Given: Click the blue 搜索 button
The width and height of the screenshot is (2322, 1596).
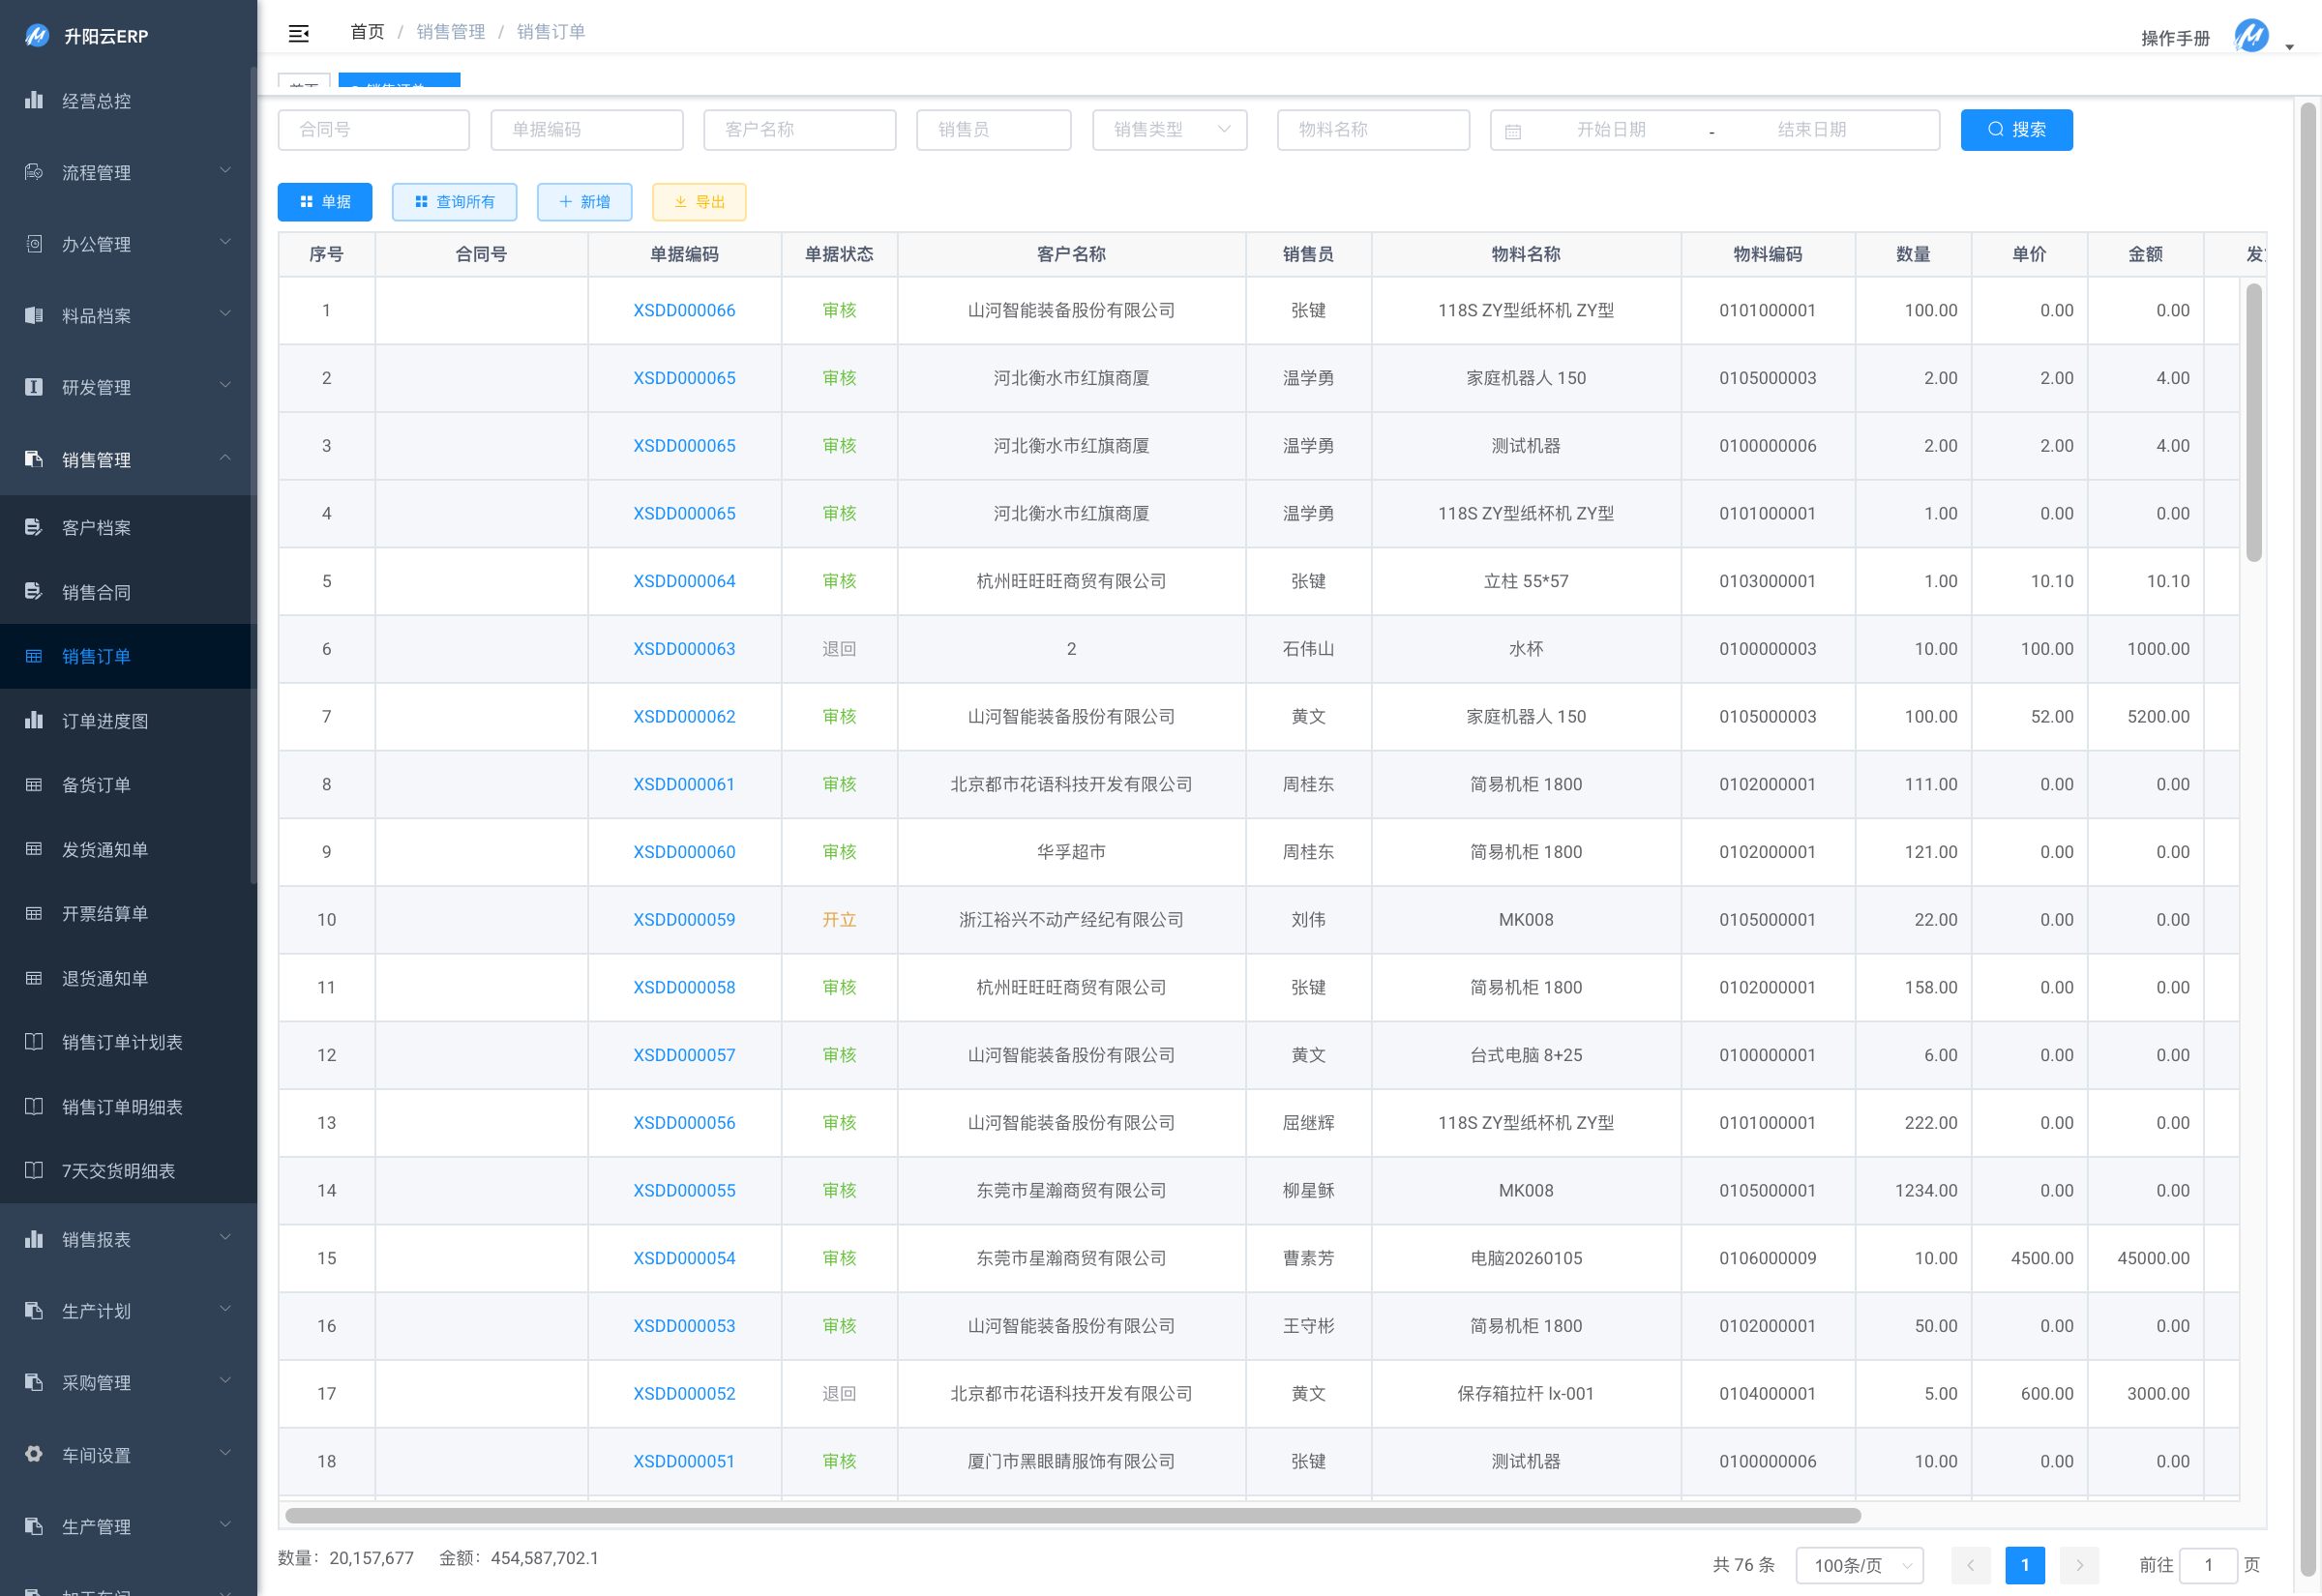Looking at the screenshot, I should coord(2015,130).
